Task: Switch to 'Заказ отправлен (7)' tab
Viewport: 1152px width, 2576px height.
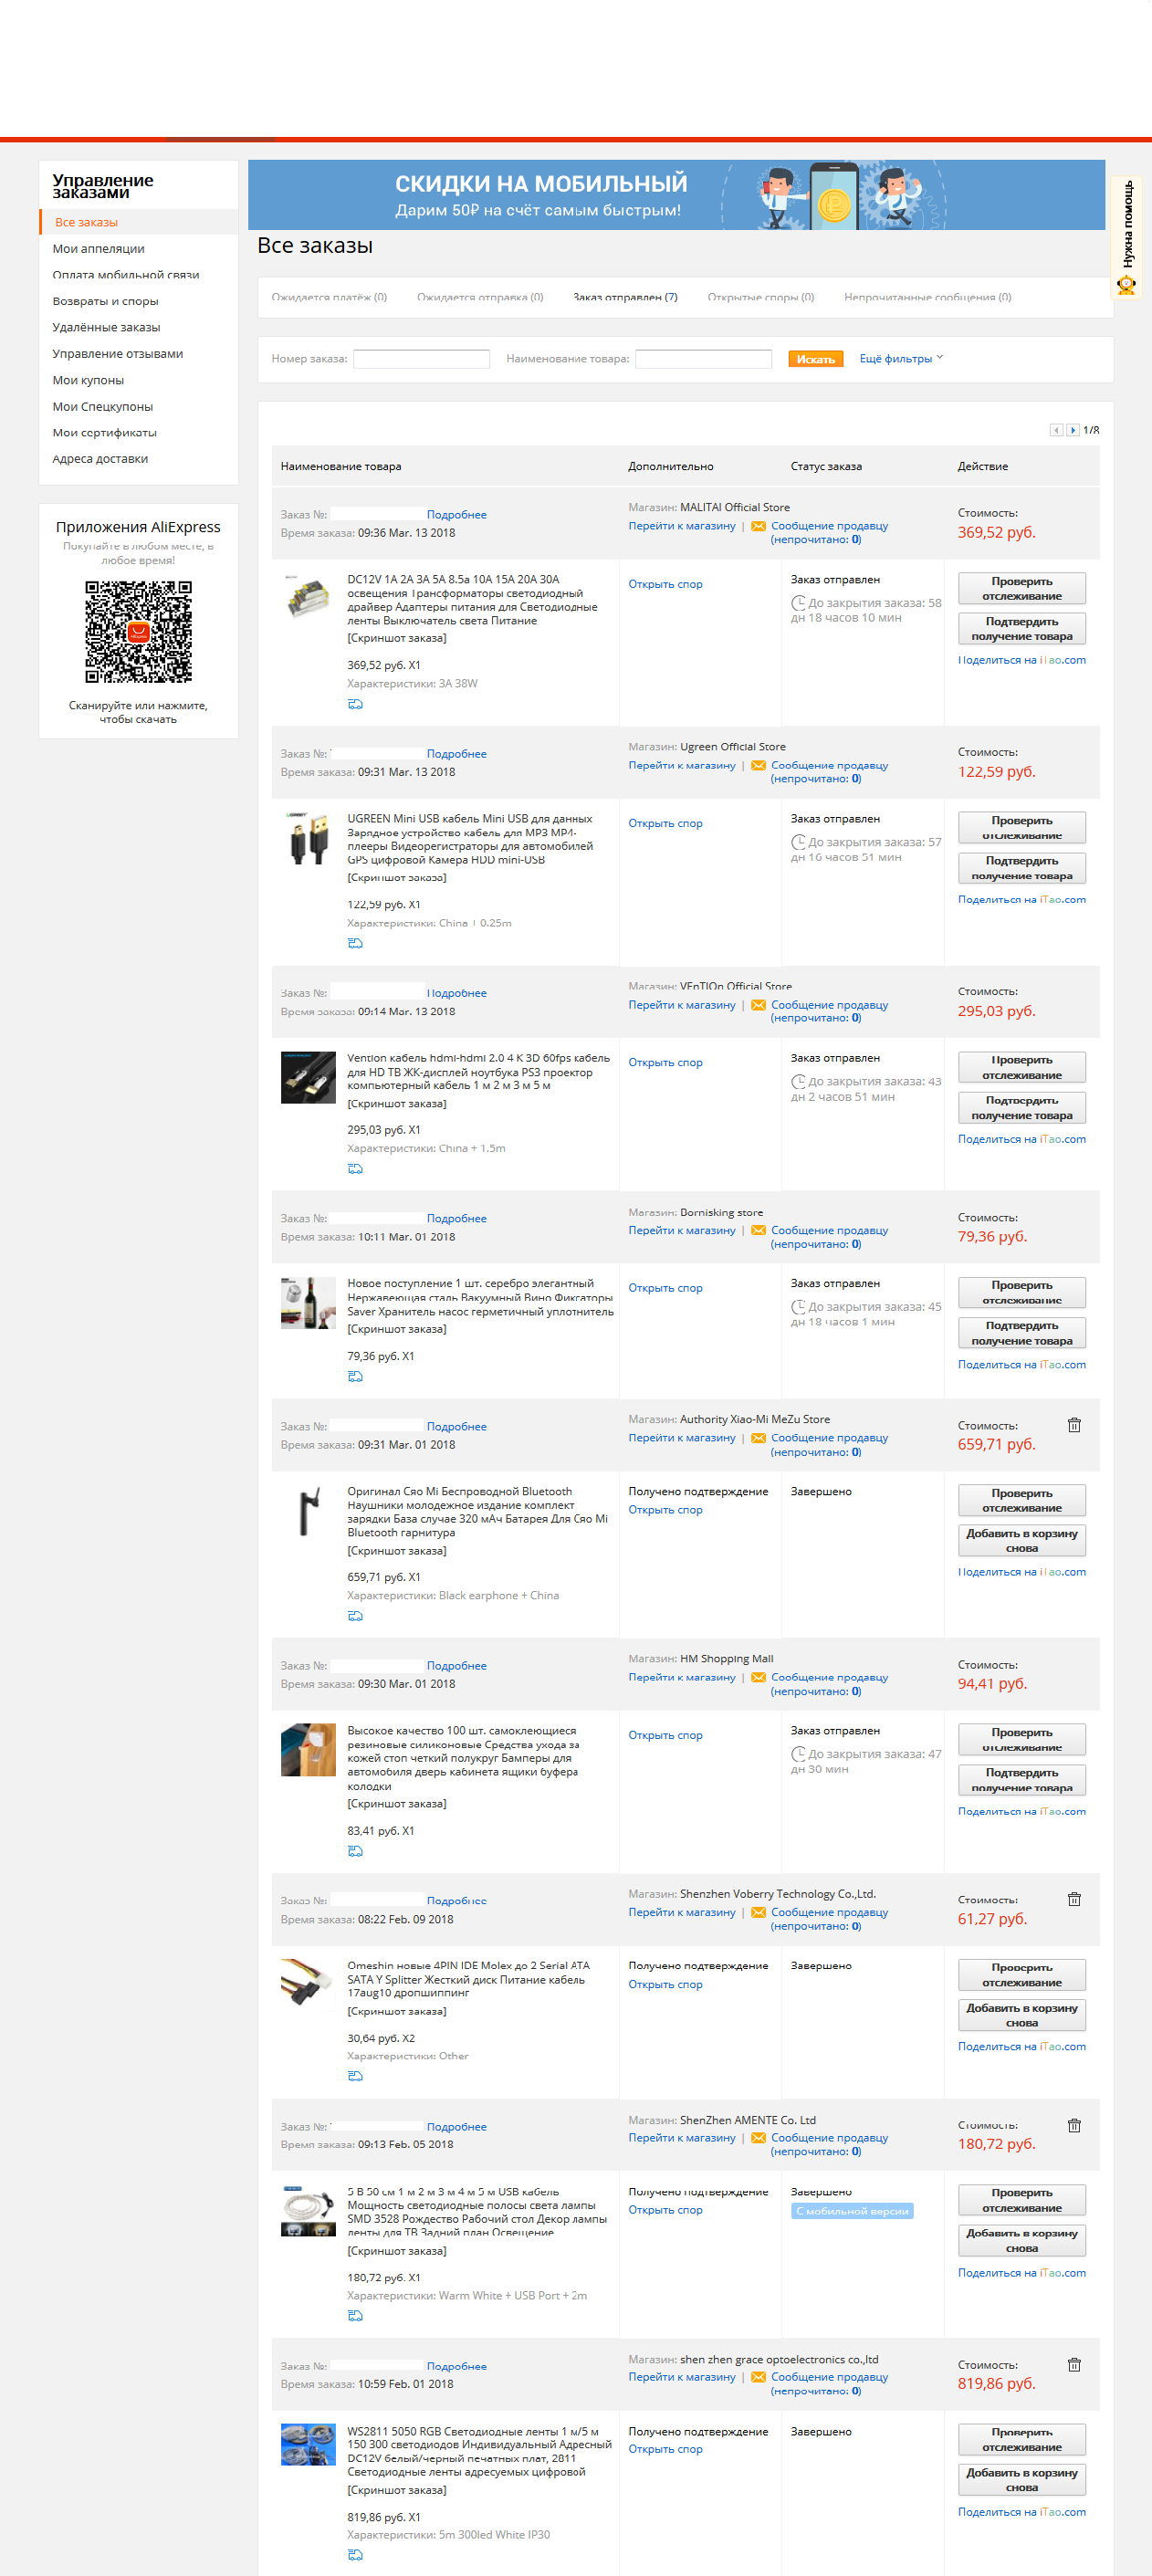Action: (x=625, y=297)
